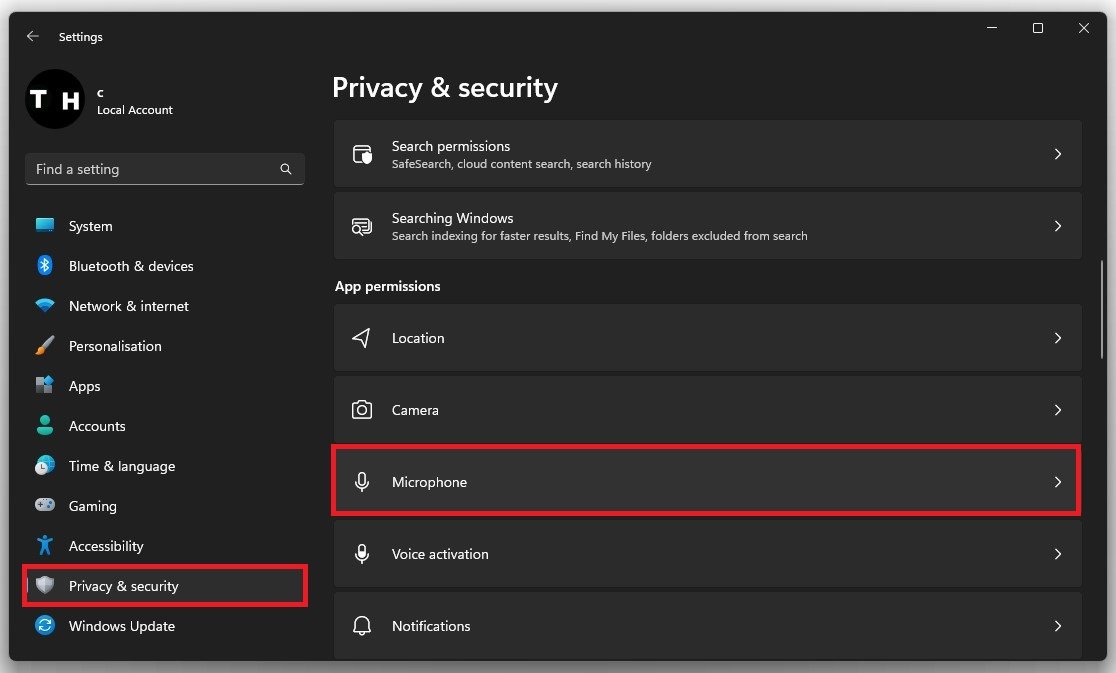This screenshot has width=1116, height=673.
Task: Open Microphone app permission
Action: click(x=706, y=481)
